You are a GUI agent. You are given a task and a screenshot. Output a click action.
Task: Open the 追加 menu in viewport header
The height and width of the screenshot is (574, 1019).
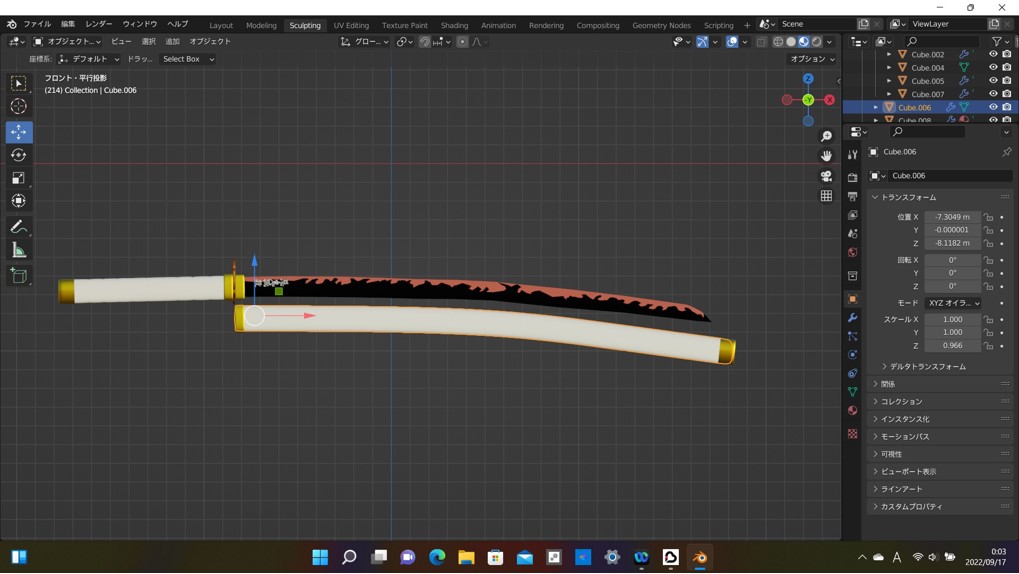point(172,42)
